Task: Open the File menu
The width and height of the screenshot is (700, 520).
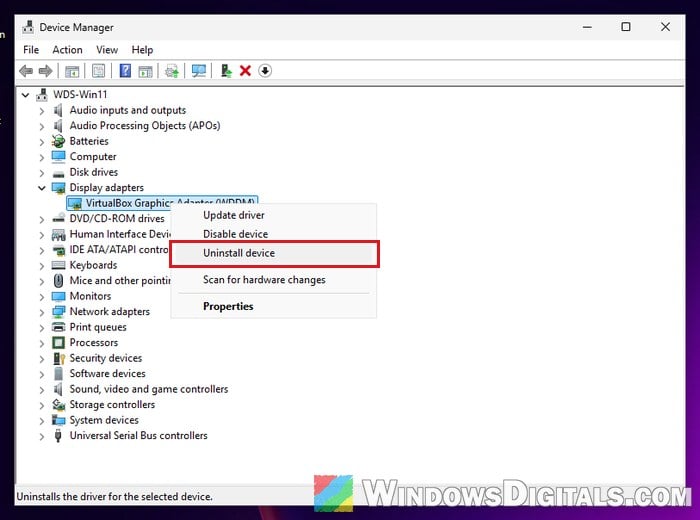Action: point(31,50)
